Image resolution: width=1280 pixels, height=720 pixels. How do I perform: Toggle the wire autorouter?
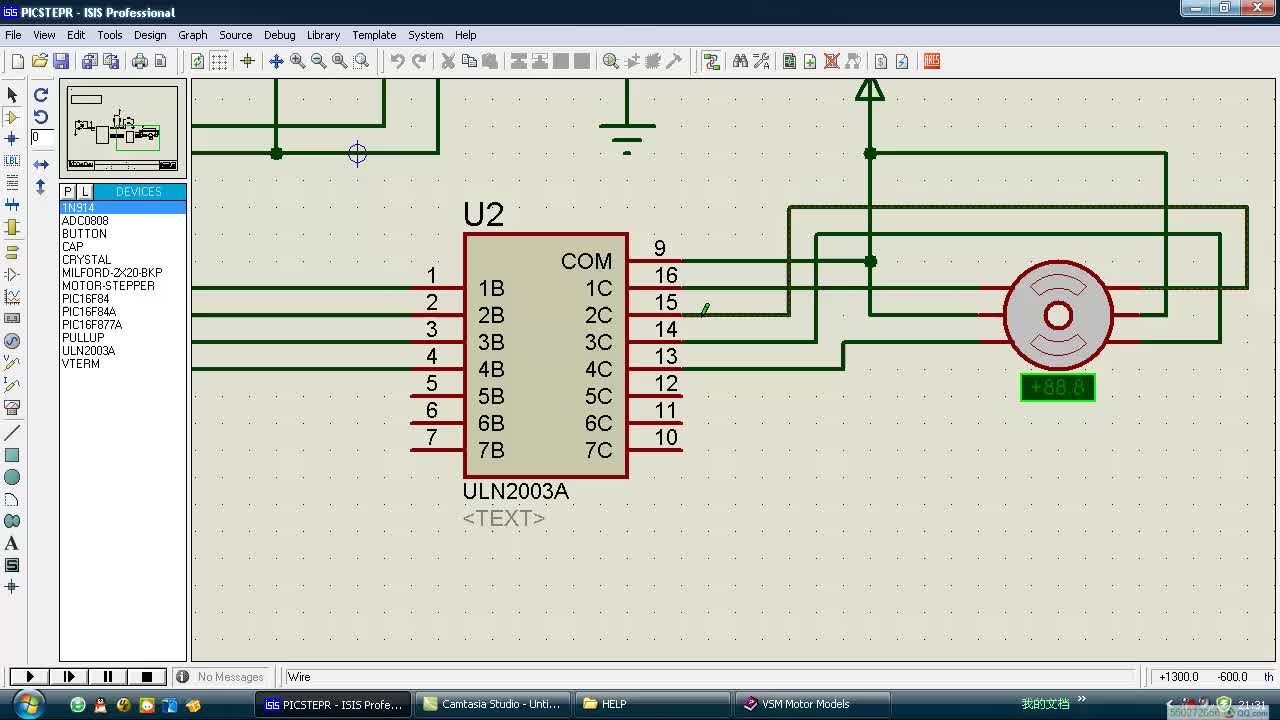pos(711,61)
